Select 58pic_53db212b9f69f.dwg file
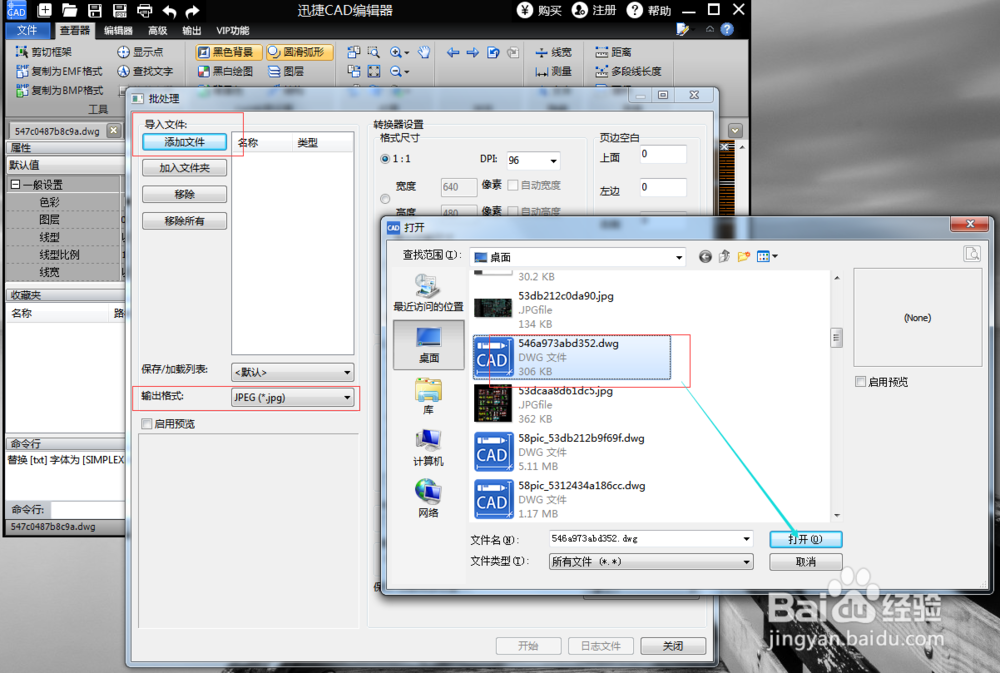This screenshot has width=1000, height=673. click(x=572, y=452)
